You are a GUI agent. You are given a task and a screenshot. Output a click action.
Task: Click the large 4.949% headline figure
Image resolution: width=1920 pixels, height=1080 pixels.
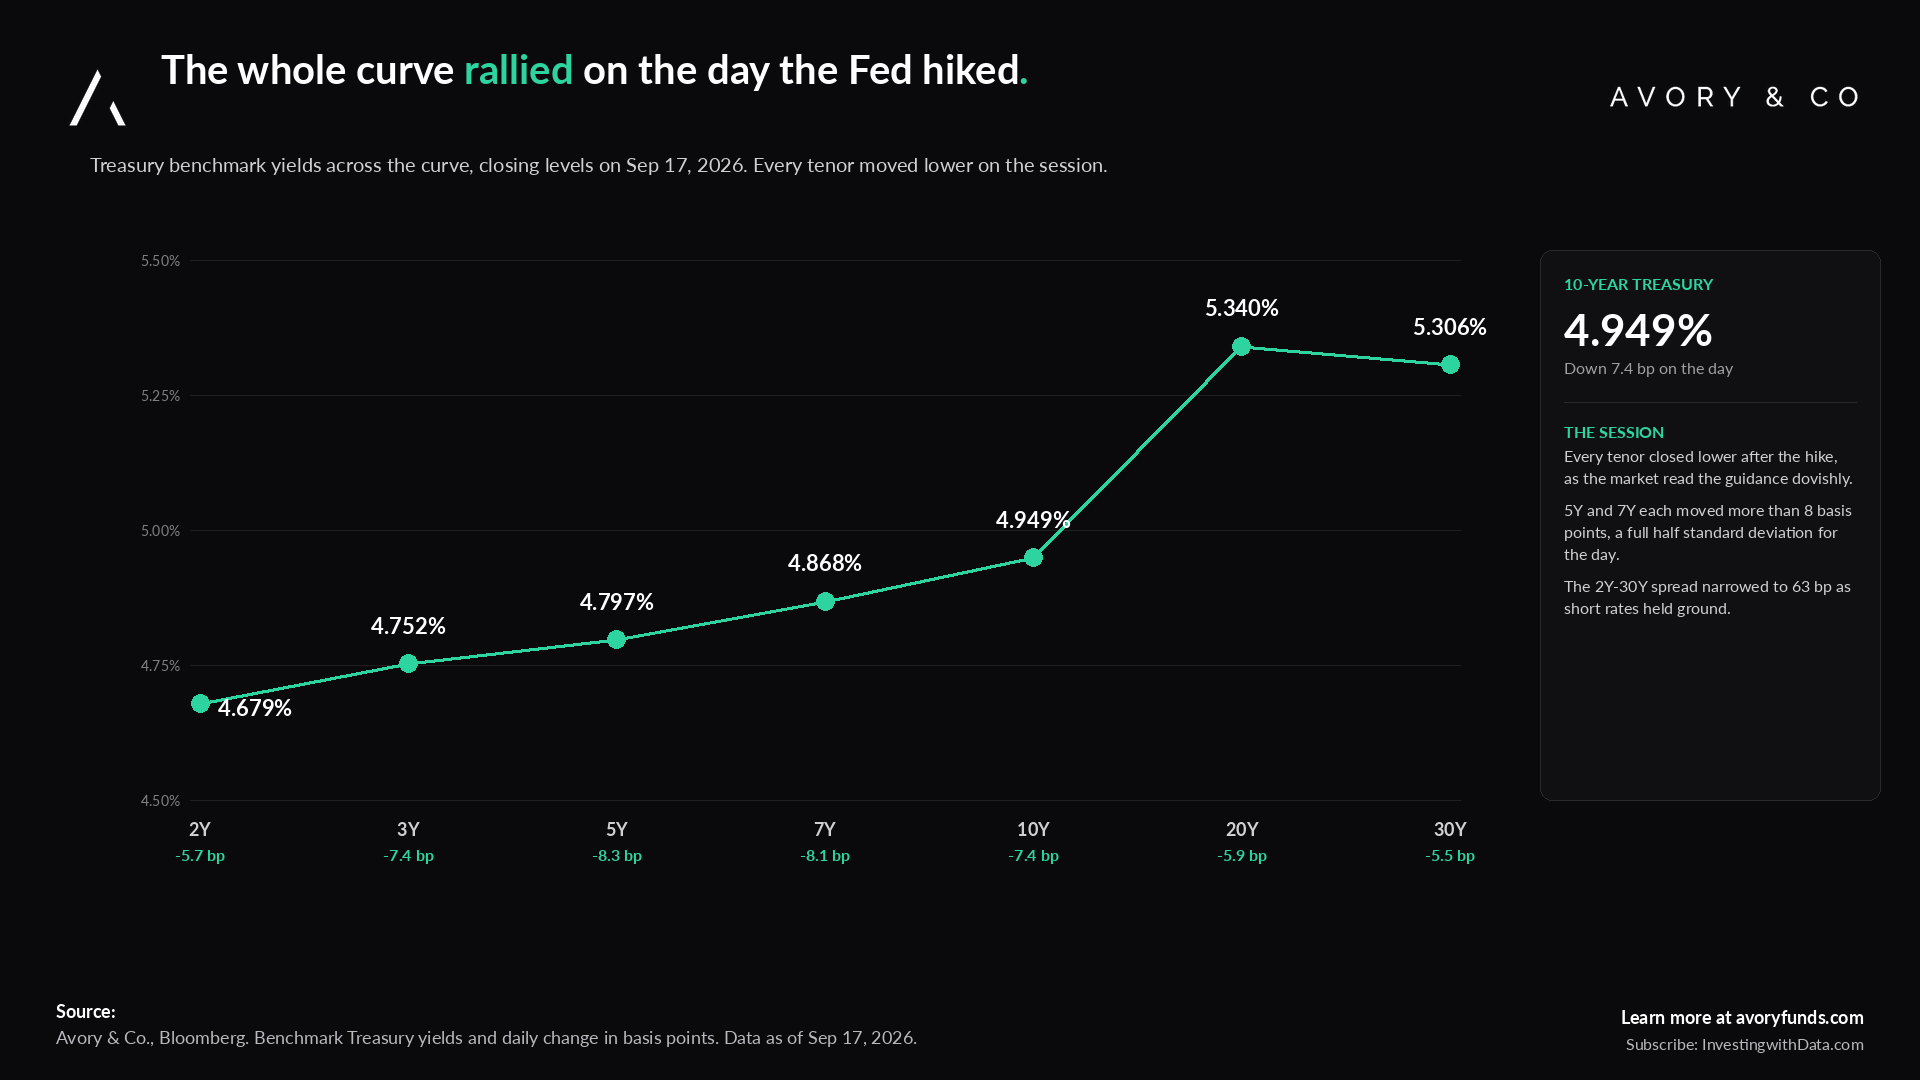pos(1638,330)
